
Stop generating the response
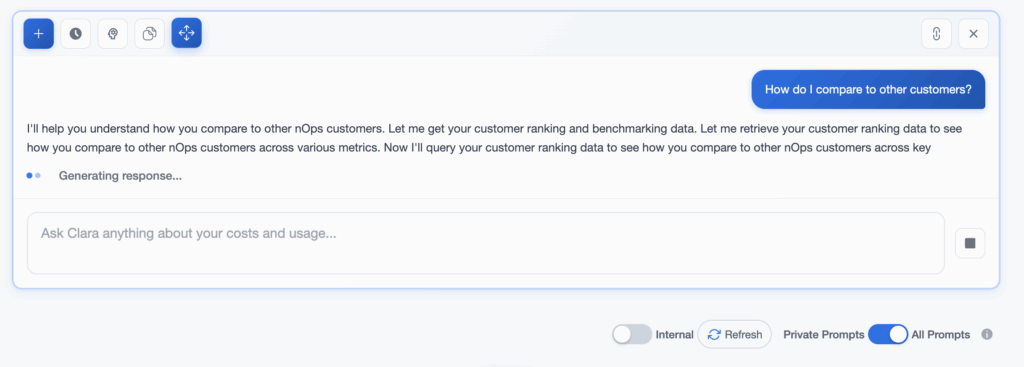[970, 243]
